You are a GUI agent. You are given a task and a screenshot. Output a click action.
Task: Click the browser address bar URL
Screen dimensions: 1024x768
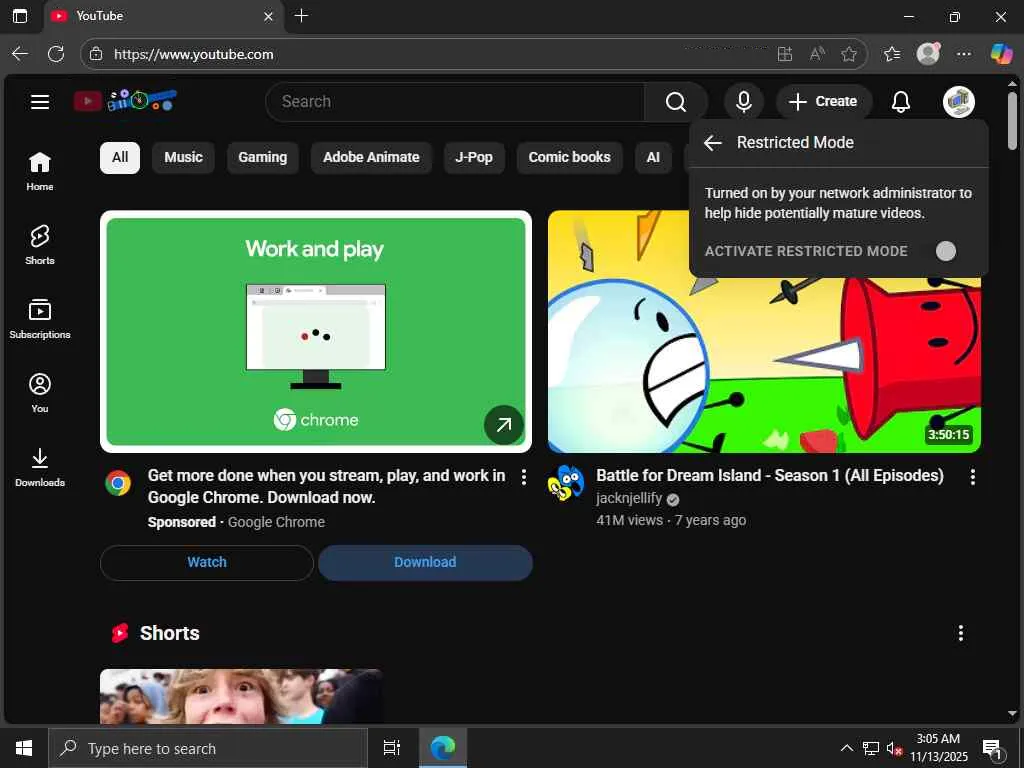tap(193, 54)
